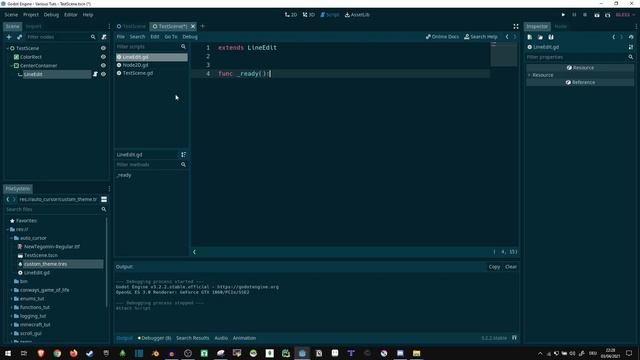Pause the running scene
This screenshot has height=360, width=640.
click(x=574, y=15)
